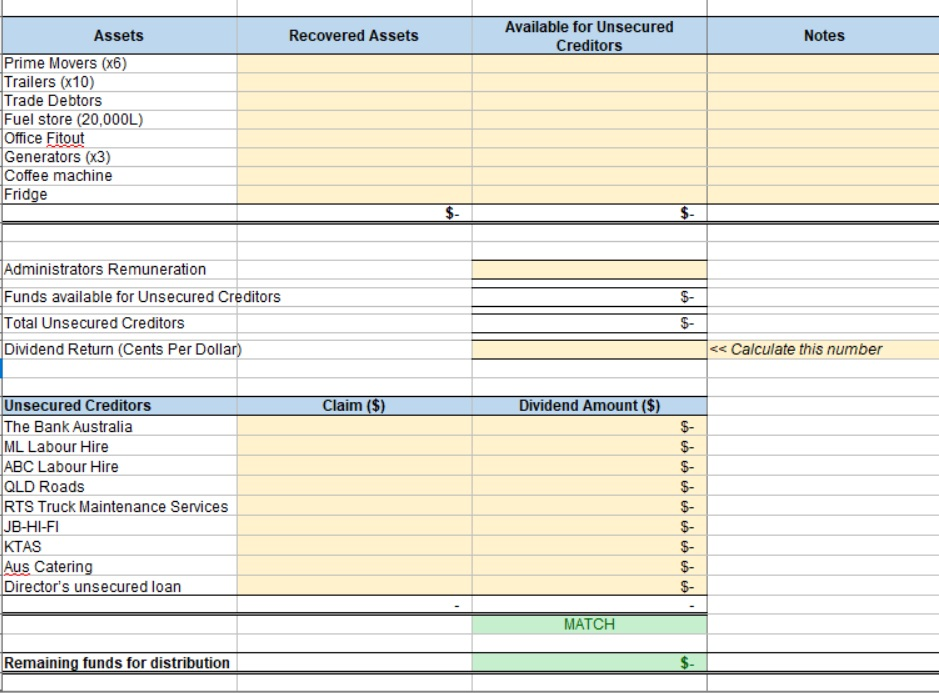
Task: Select the Claim ($) header cell
Action: point(354,405)
